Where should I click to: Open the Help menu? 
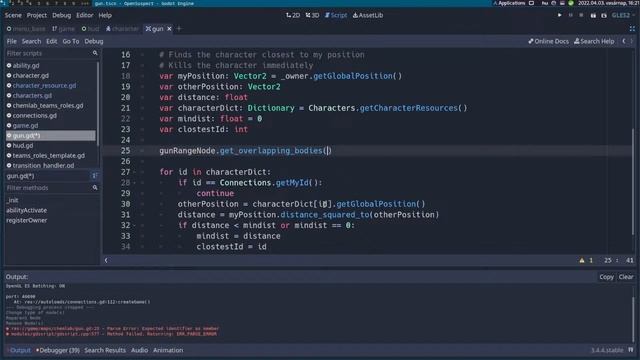[105, 15]
